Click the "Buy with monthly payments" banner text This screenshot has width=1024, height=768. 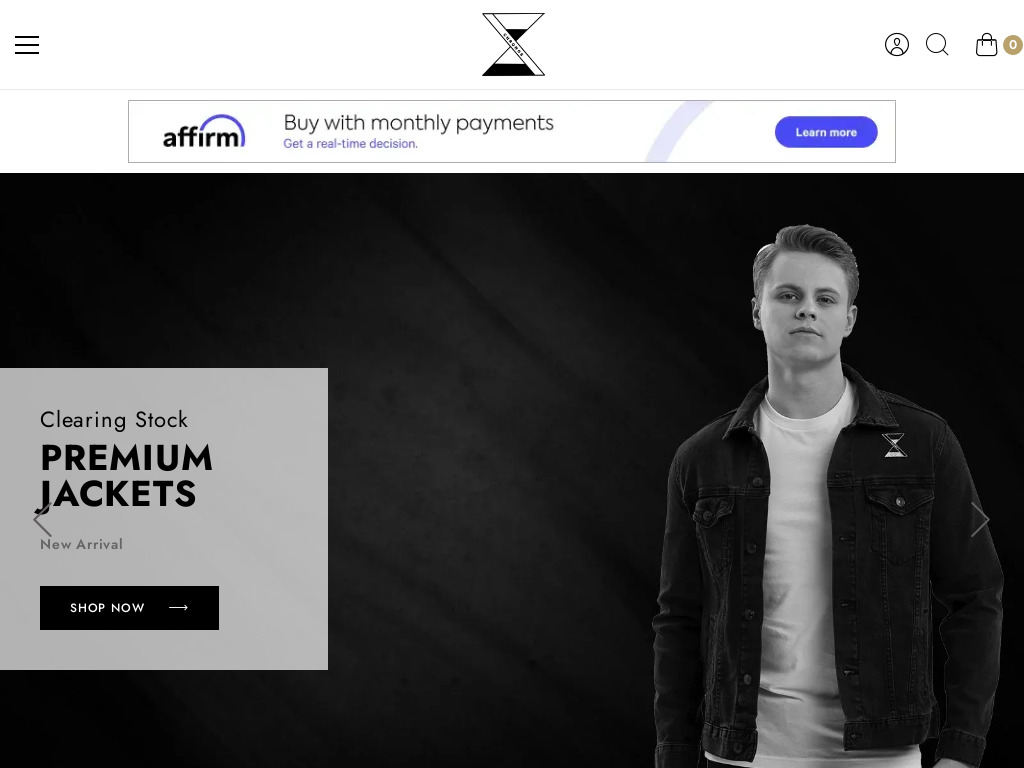coord(419,123)
